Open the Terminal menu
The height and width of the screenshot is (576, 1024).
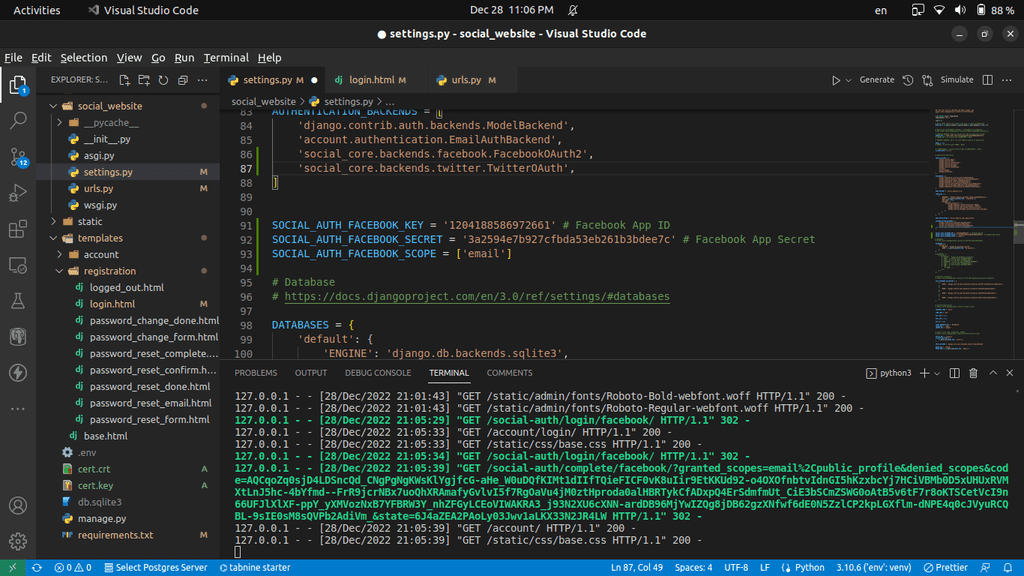coord(226,57)
